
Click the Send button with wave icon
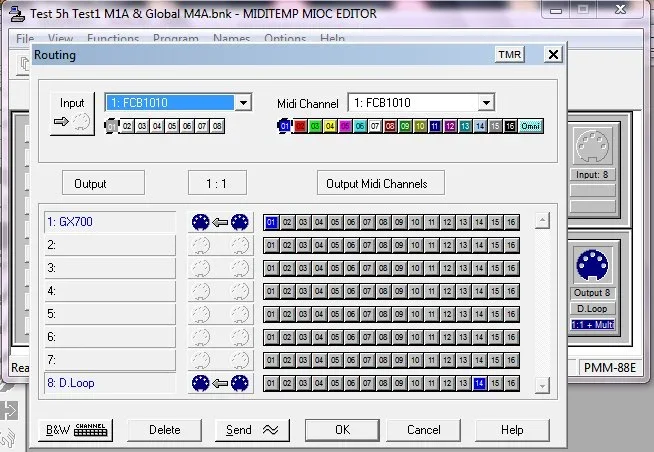click(252, 430)
